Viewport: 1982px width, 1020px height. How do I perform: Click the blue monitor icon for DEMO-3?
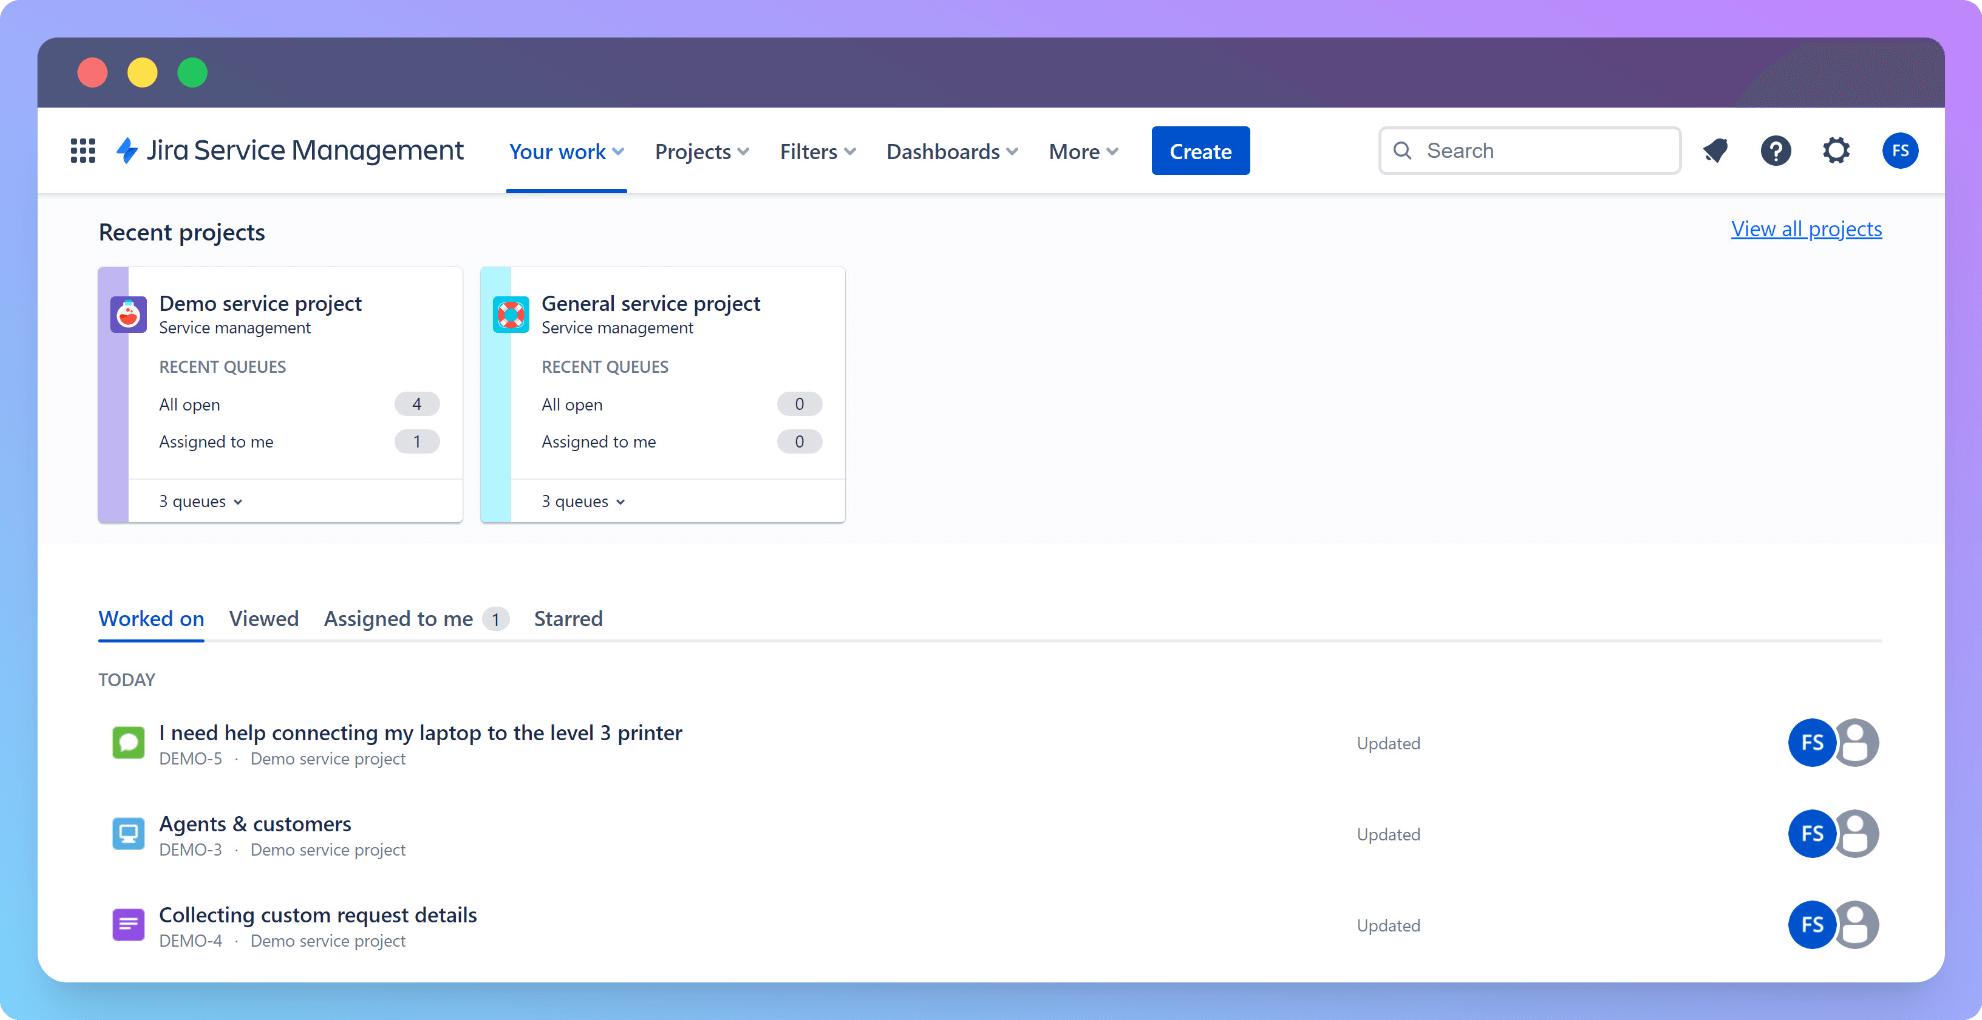pyautogui.click(x=128, y=834)
